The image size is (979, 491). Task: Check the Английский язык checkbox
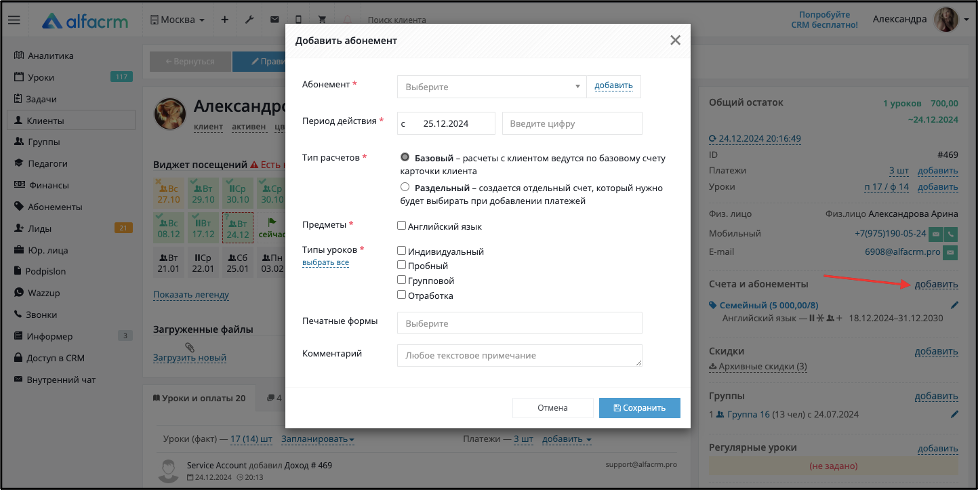pyautogui.click(x=401, y=226)
